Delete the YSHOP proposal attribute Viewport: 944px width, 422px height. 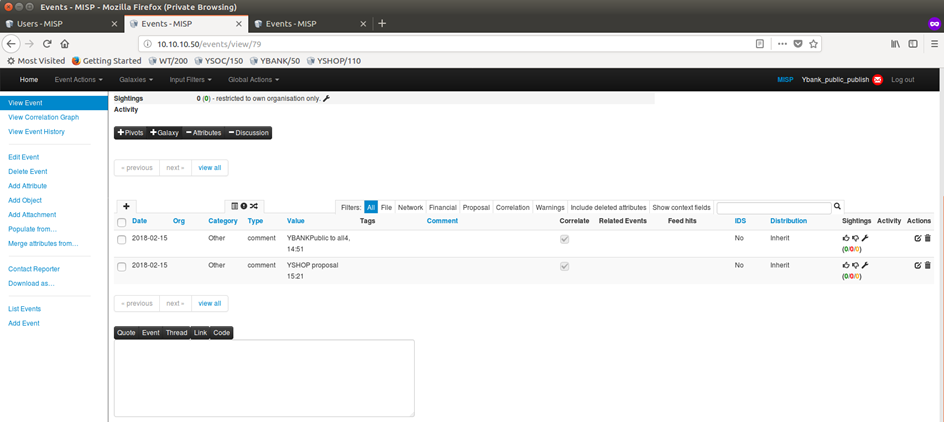click(927, 265)
